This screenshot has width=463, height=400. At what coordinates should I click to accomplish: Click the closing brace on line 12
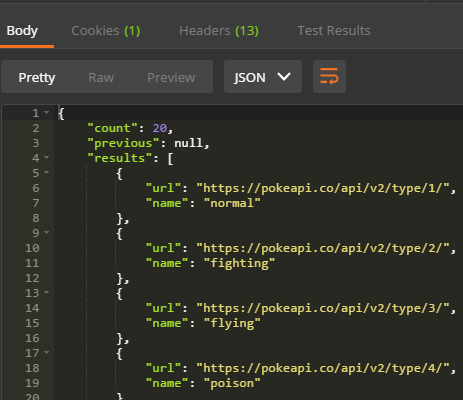point(120,279)
